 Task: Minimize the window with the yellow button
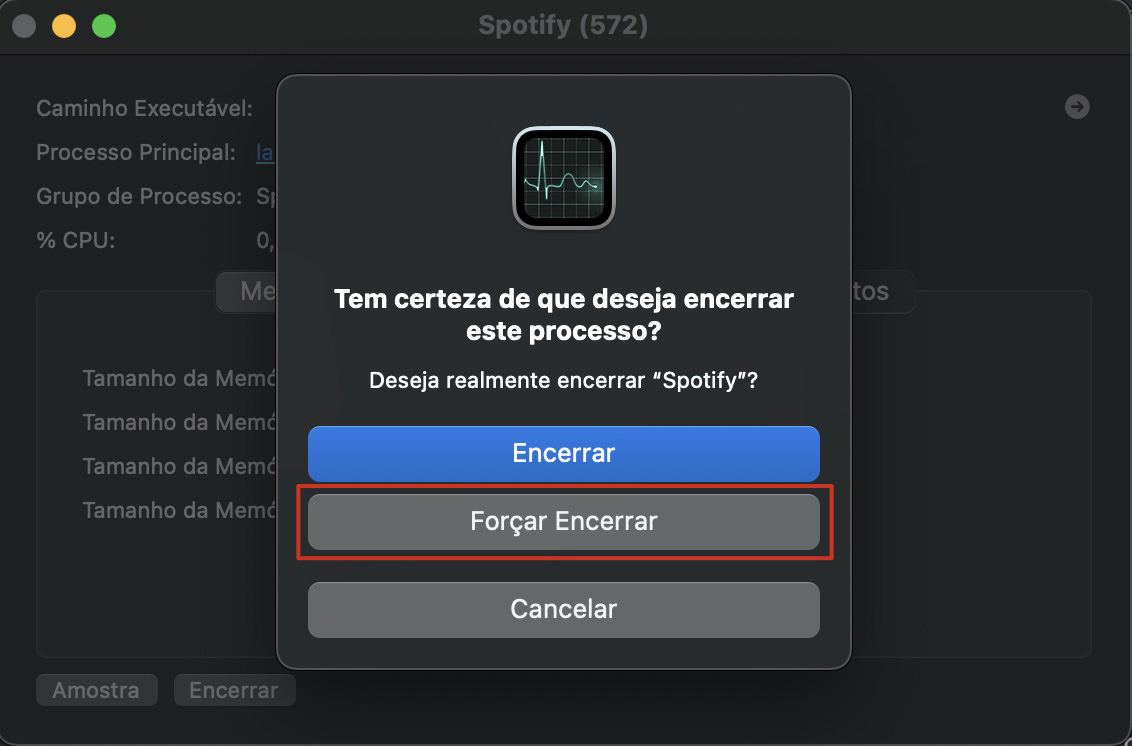tap(63, 27)
